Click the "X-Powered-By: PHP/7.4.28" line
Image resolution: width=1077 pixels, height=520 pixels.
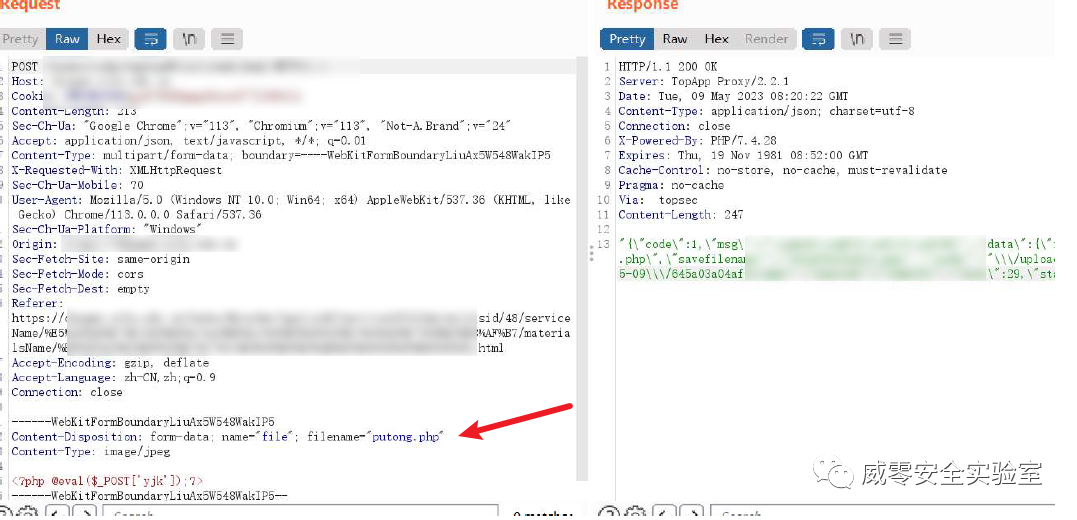tap(697, 141)
